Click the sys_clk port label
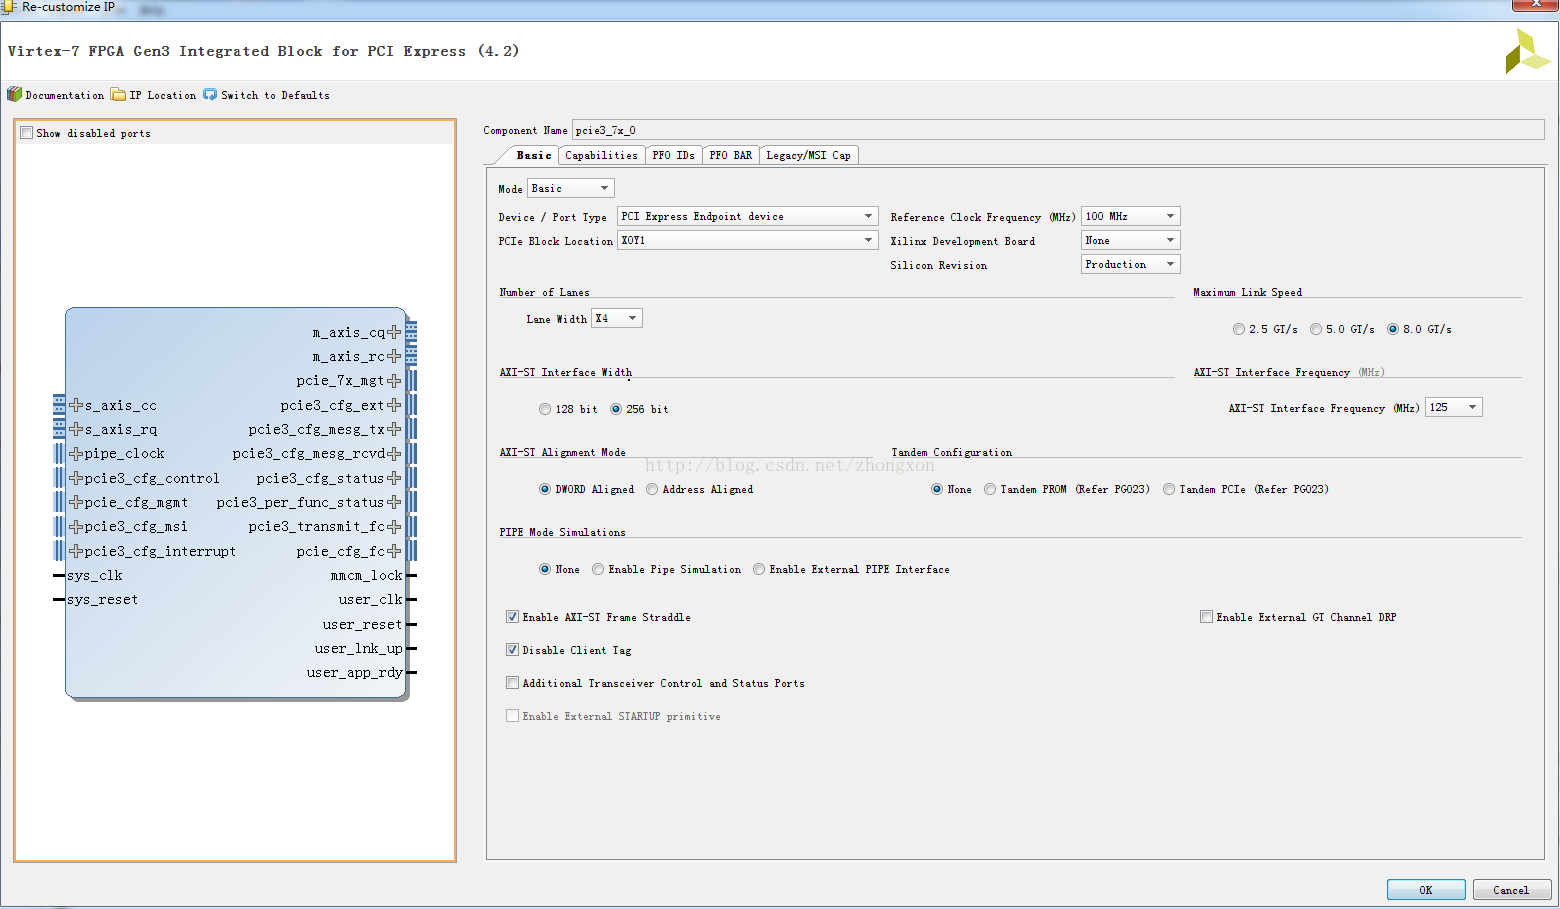This screenshot has width=1560, height=909. pos(95,575)
